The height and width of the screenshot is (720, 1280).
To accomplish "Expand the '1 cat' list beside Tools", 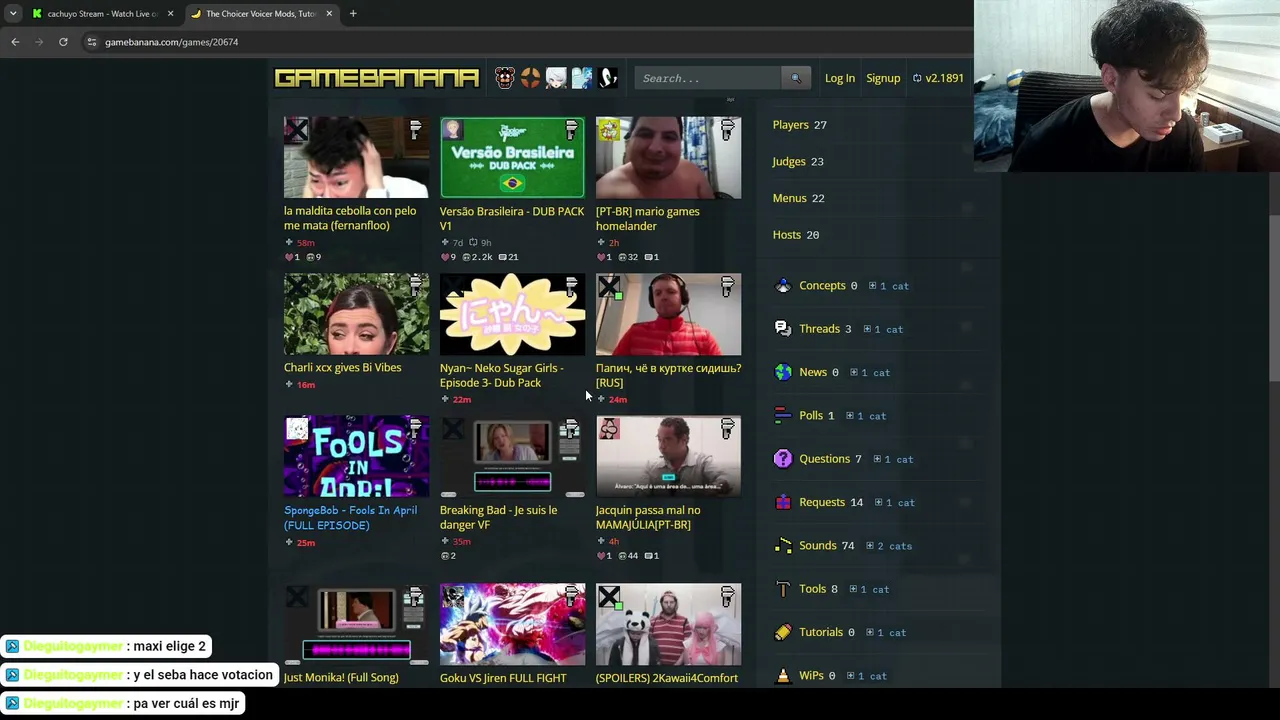I will pos(868,589).
